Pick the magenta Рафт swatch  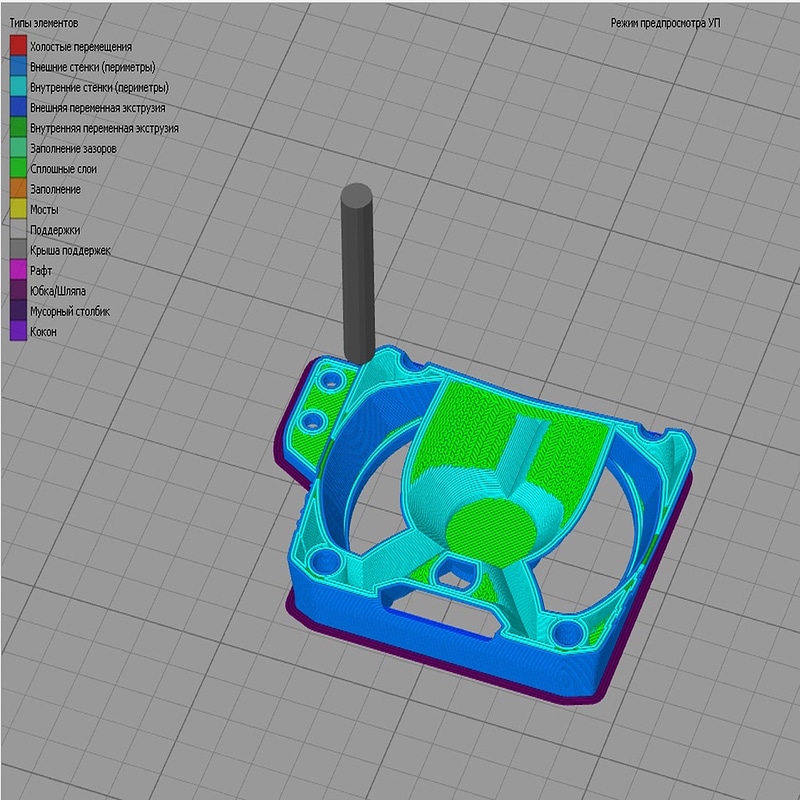coord(18,270)
